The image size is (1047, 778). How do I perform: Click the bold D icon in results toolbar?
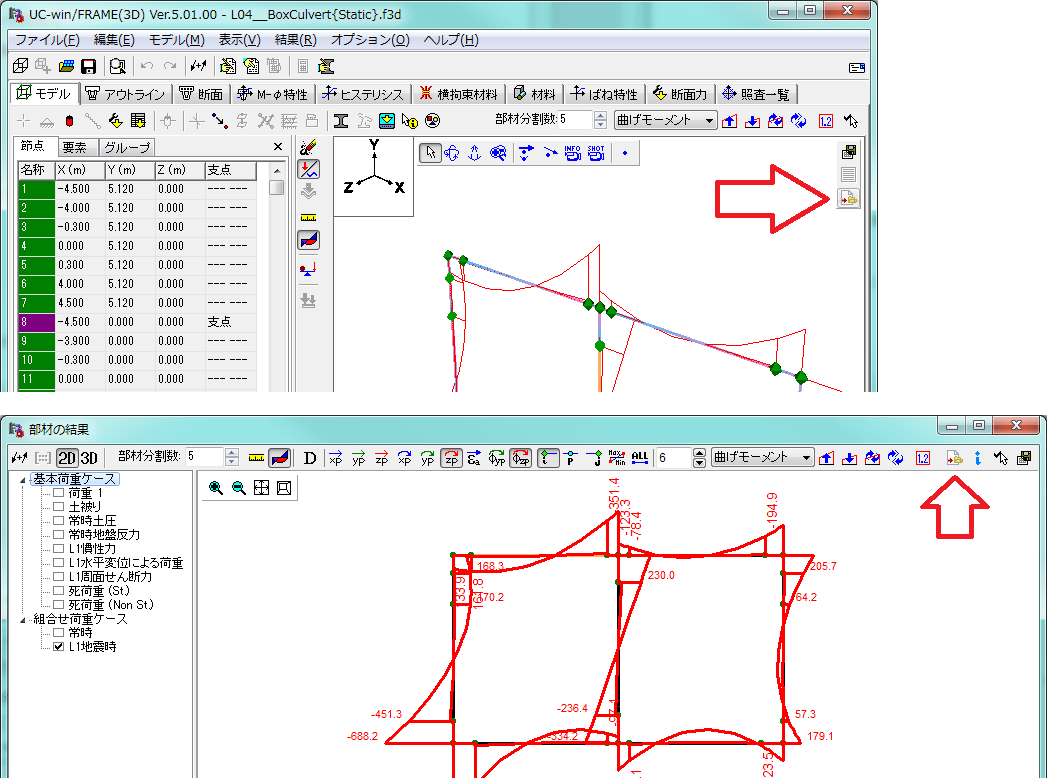click(310, 458)
